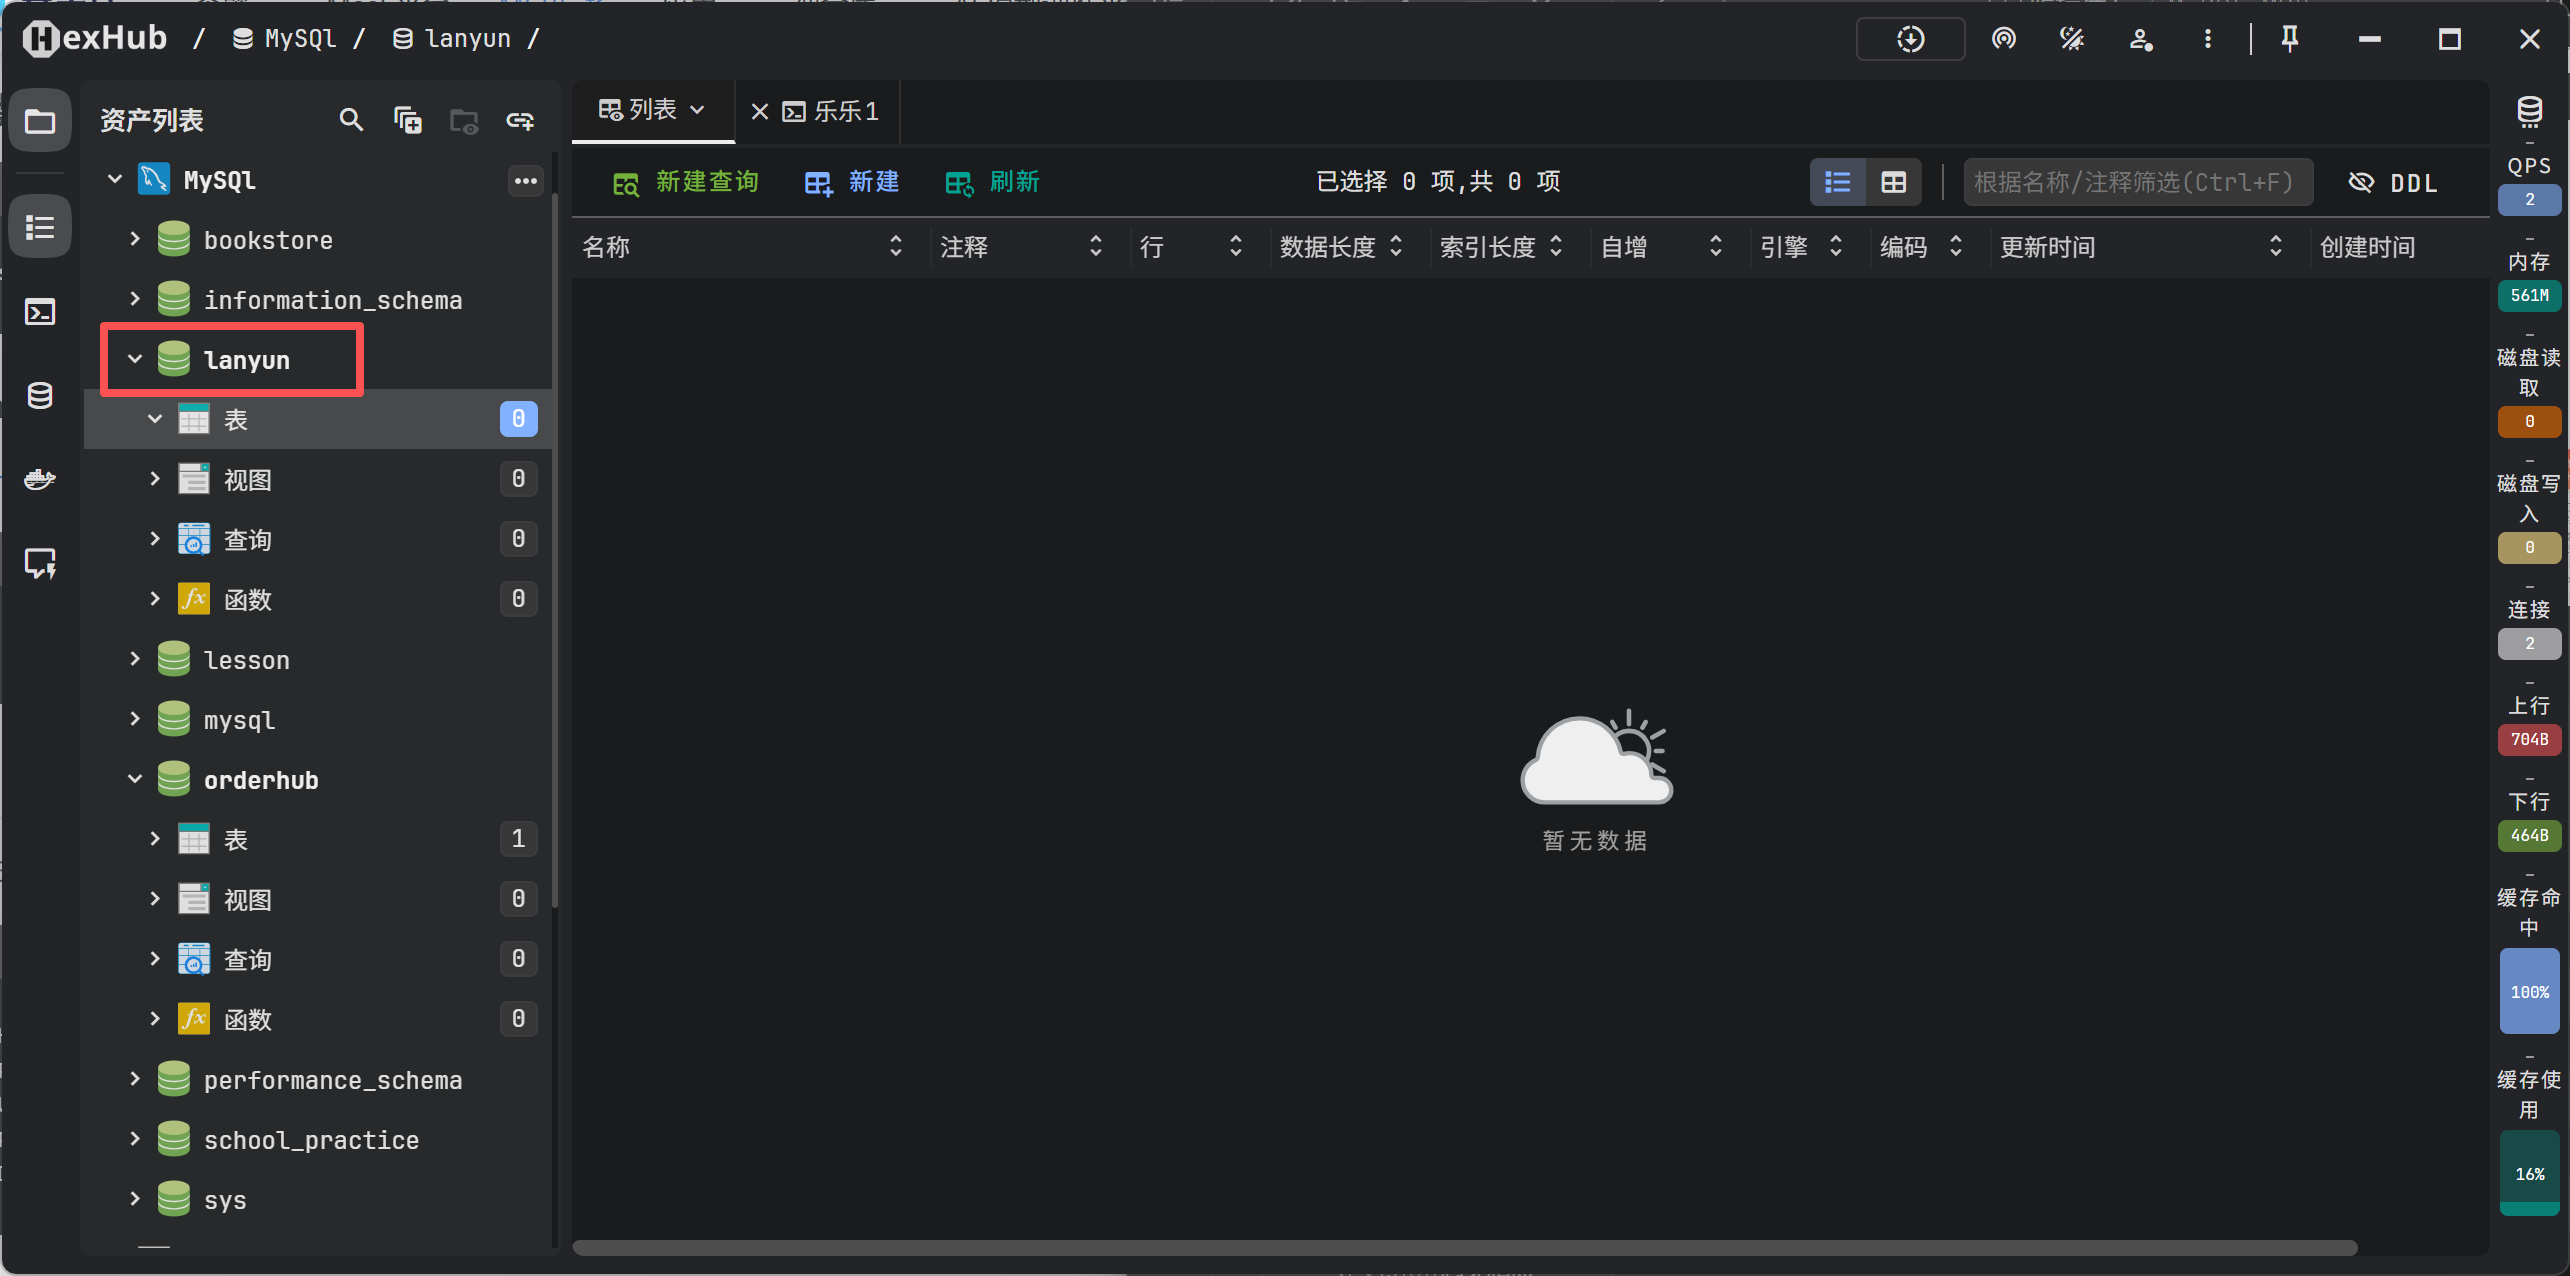This screenshot has height=1276, width=2570.
Task: Click the horizontal scrollbar at bottom
Action: [1464, 1247]
